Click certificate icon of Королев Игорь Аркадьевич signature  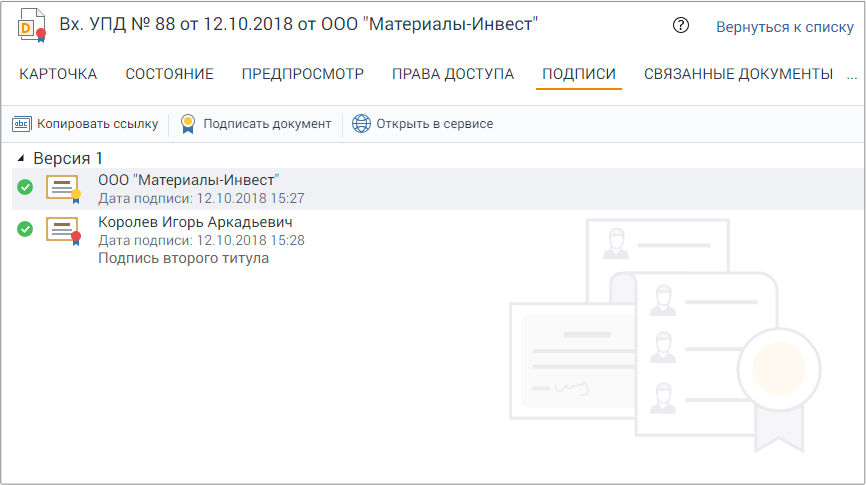click(x=63, y=231)
